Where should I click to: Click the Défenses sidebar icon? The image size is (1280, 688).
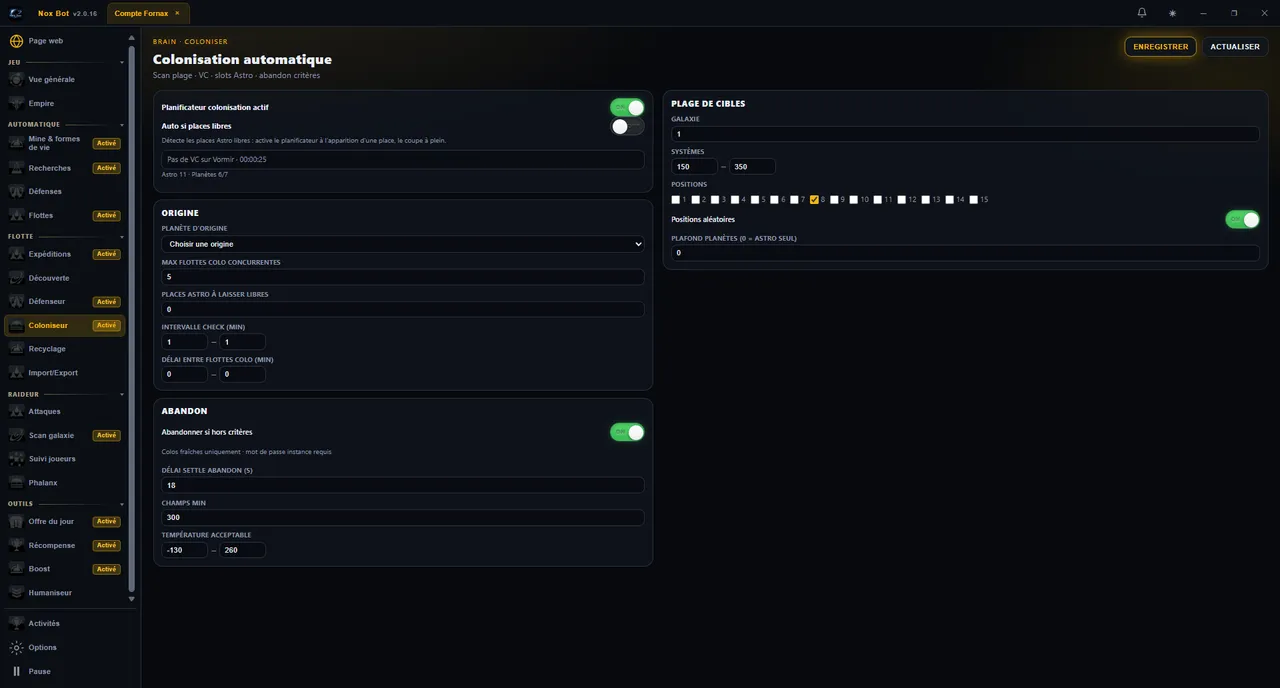(16, 191)
